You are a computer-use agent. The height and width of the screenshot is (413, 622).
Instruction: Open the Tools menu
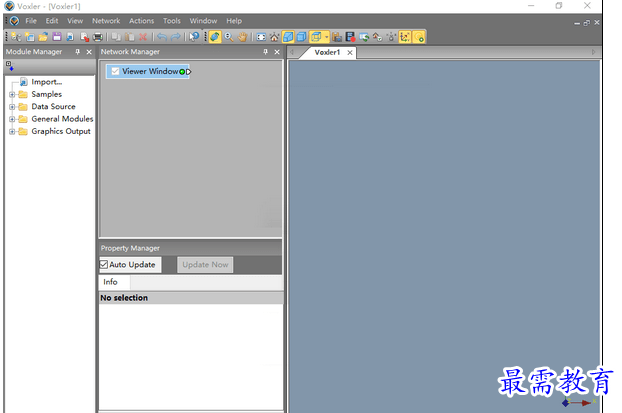172,21
